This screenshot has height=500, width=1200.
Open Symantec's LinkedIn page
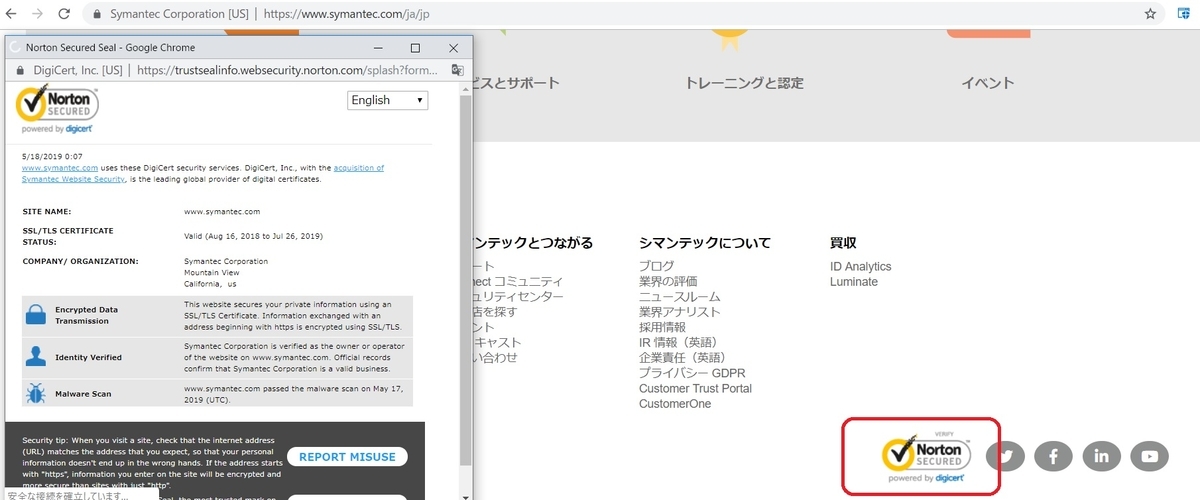1101,456
